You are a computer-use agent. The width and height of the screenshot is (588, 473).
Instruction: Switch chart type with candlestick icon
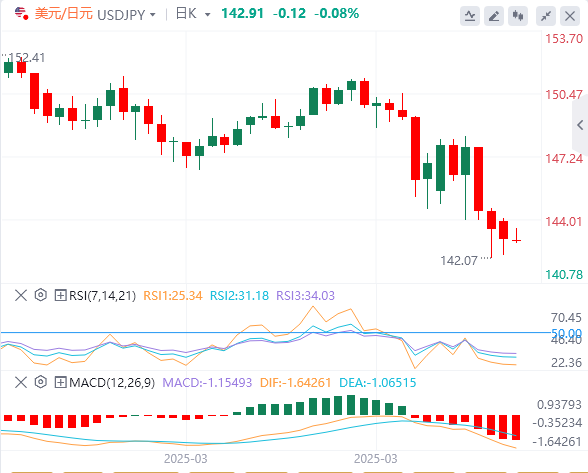point(518,16)
